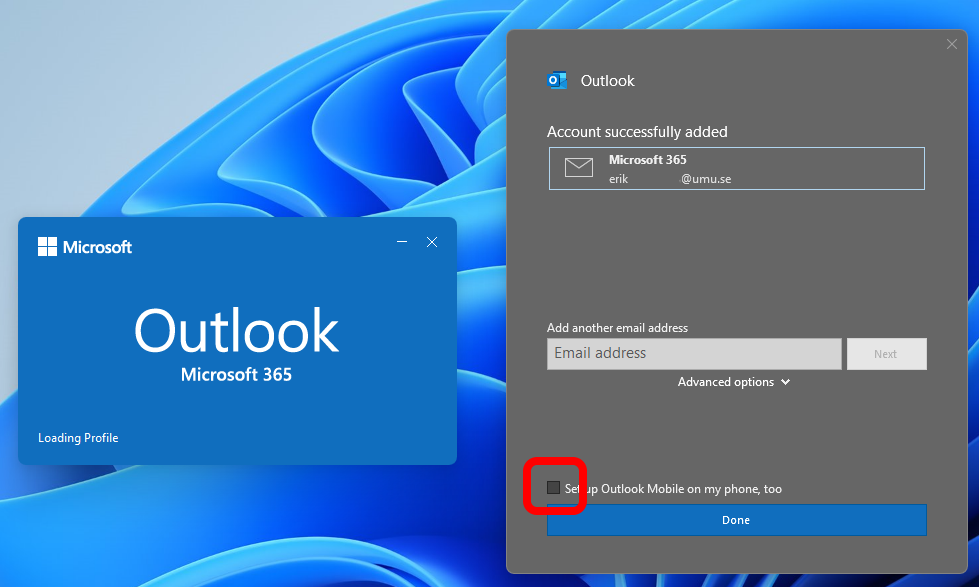Click the Done button
Screen dimensions: 979x587
click(x=737, y=520)
